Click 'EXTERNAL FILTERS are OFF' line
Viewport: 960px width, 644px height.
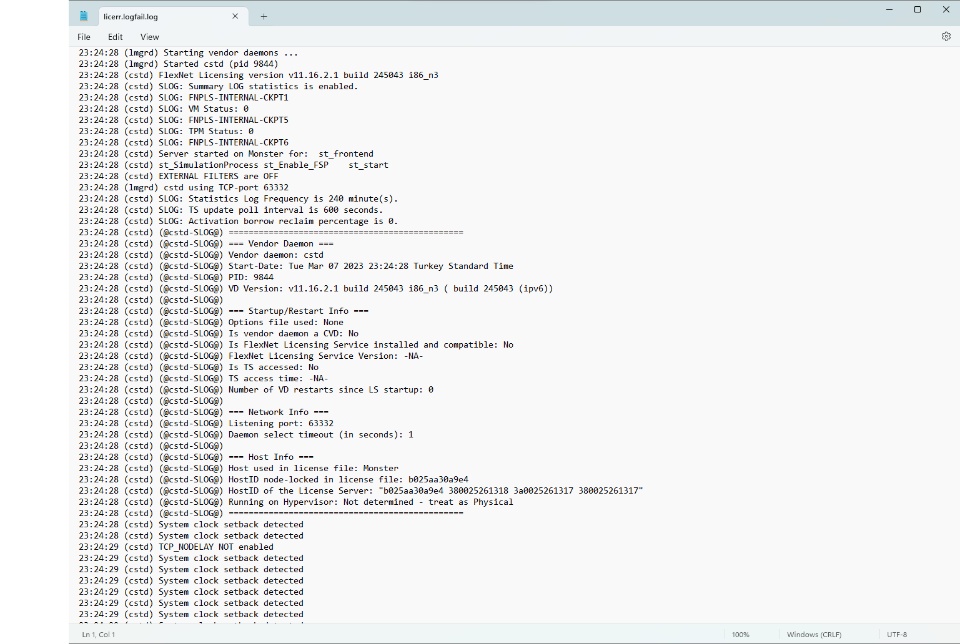pos(178,176)
